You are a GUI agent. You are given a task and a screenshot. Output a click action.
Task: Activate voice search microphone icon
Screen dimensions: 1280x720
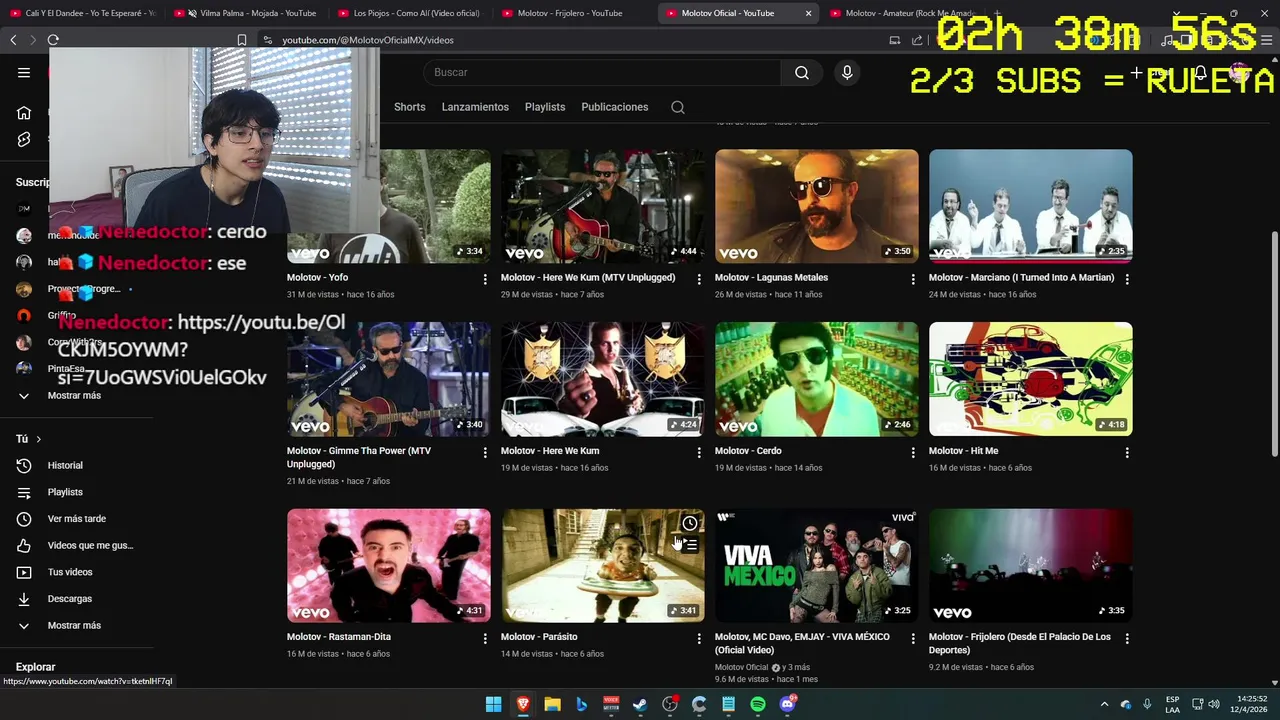click(x=847, y=72)
